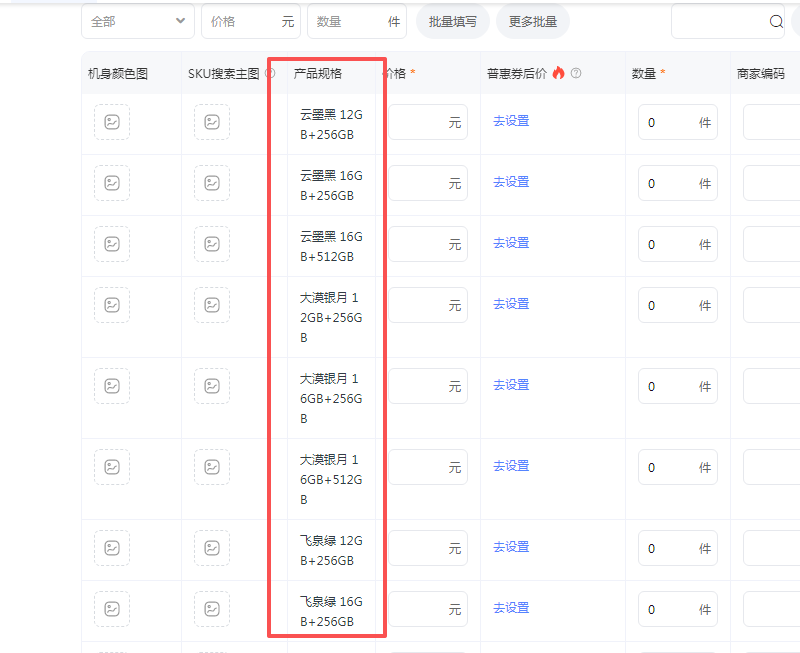Upload SKU search image for 大漠银月 12GB+256GB
This screenshot has height=653, width=800.
pos(212,305)
